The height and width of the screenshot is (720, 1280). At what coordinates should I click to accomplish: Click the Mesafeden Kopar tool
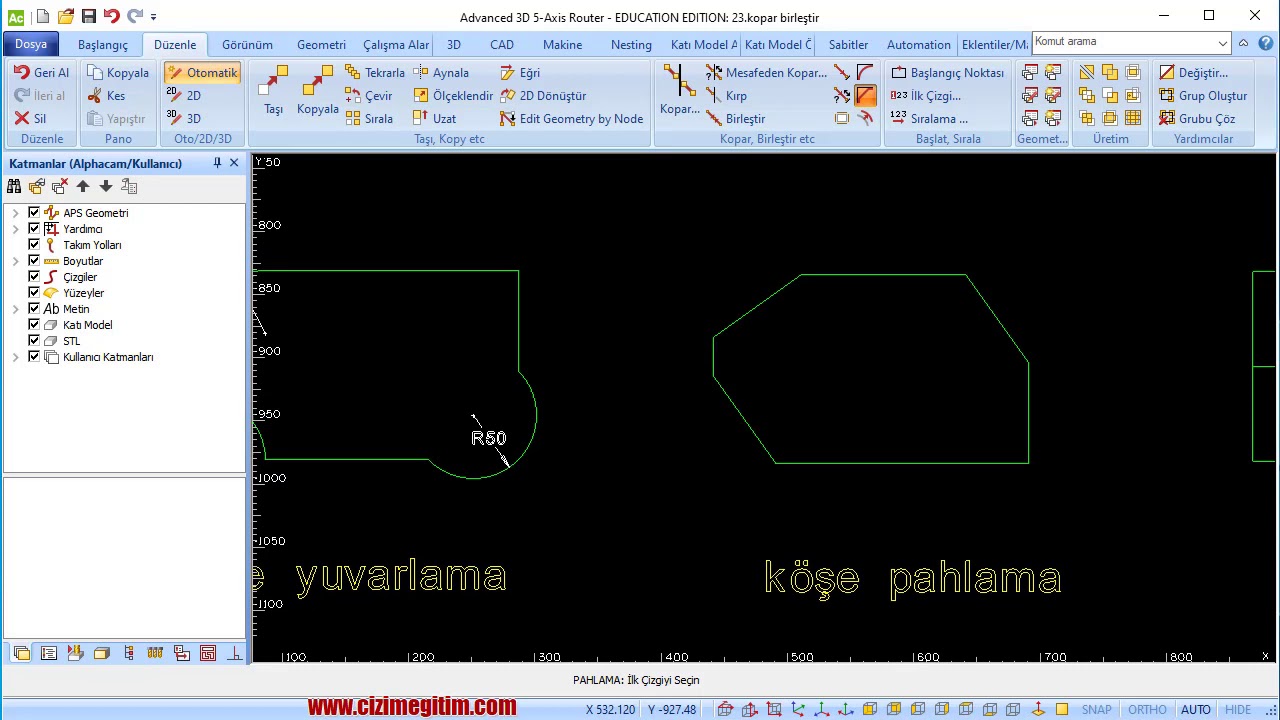766,73
